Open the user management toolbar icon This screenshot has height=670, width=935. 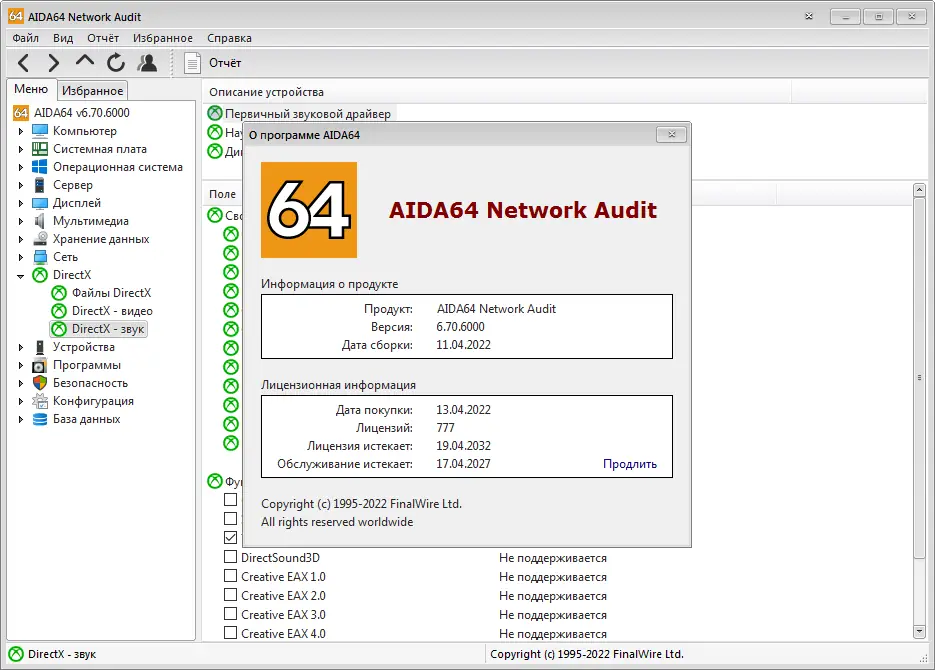click(x=147, y=63)
